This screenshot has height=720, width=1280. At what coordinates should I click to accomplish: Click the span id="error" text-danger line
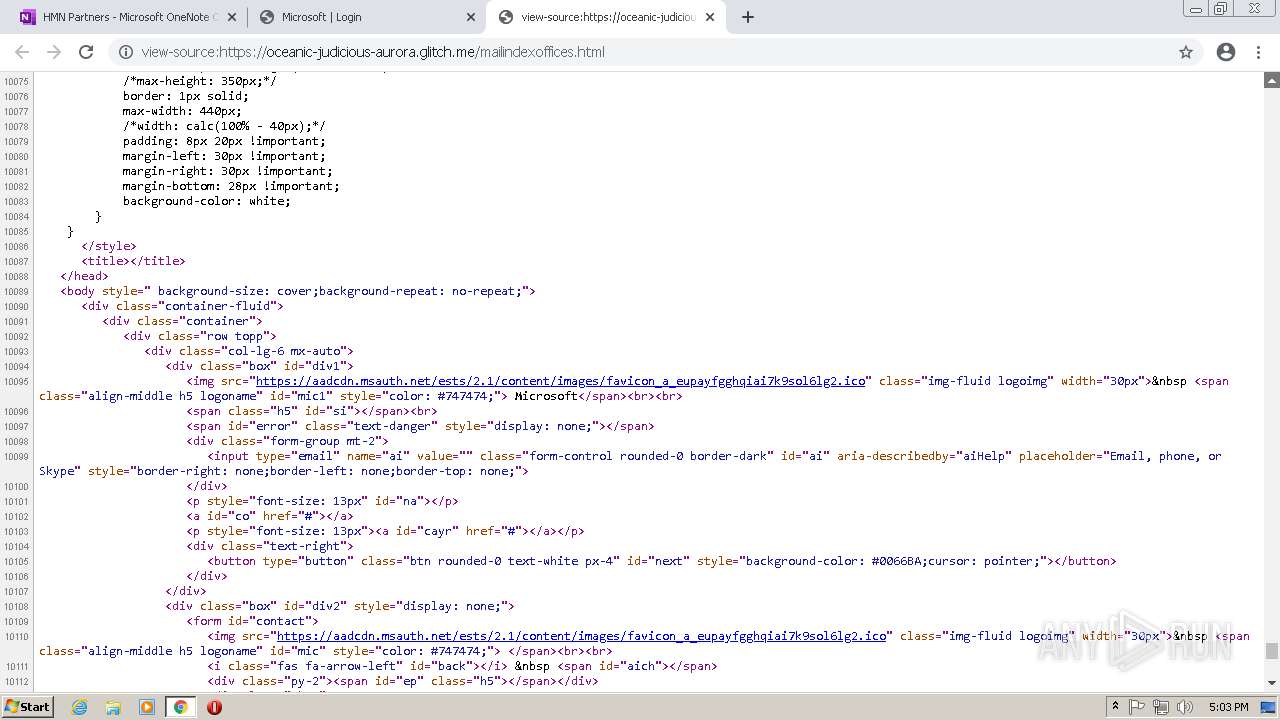[420, 426]
